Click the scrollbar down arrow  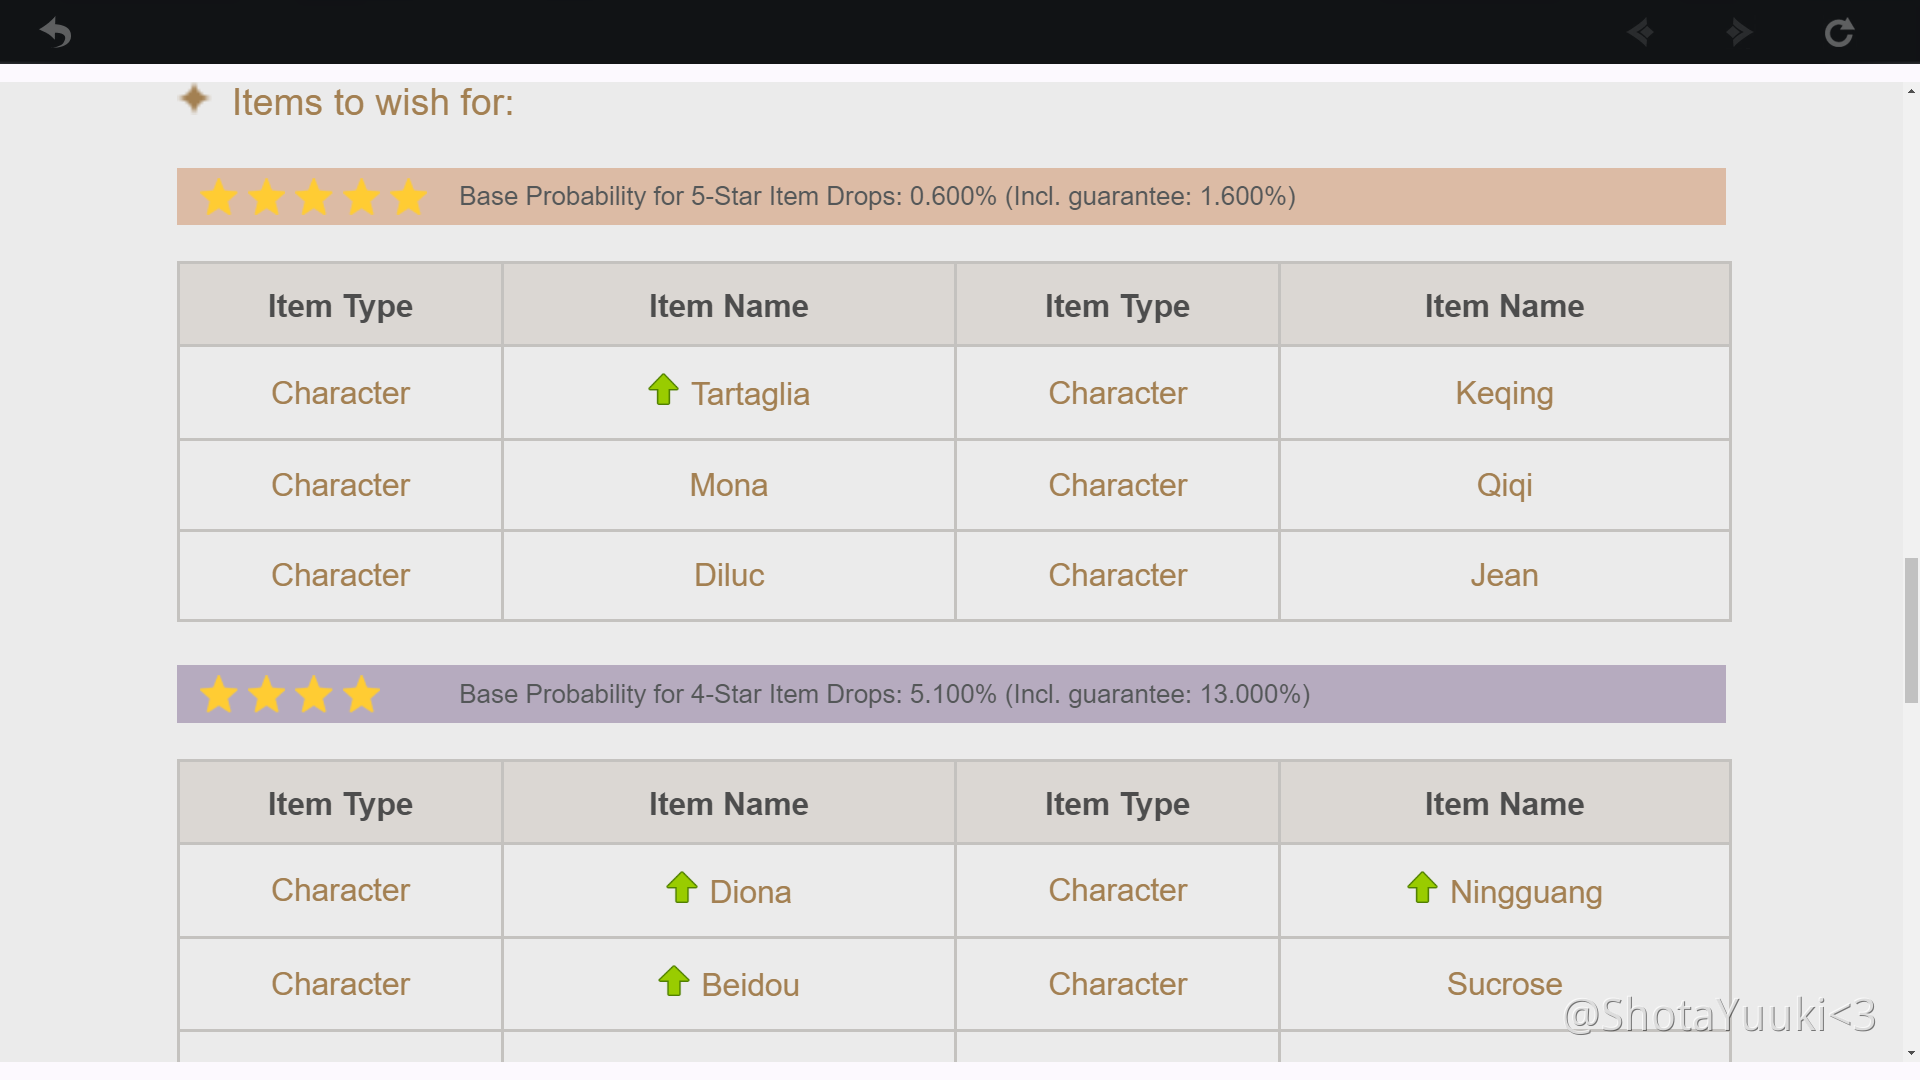pyautogui.click(x=1911, y=1053)
